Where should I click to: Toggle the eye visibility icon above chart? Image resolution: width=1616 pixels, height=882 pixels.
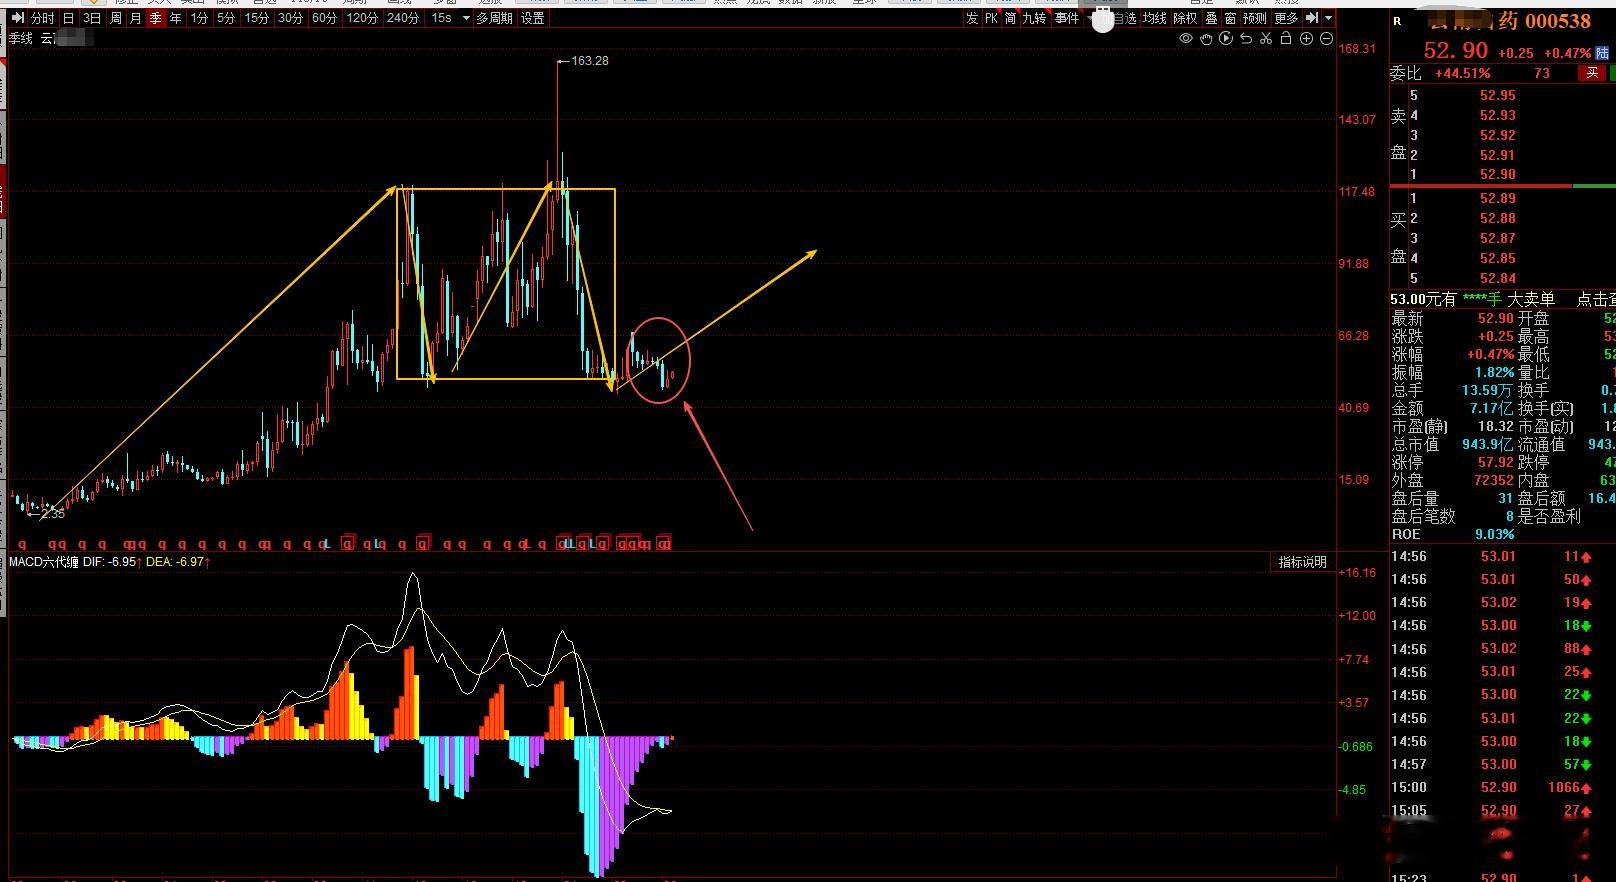pyautogui.click(x=1186, y=38)
